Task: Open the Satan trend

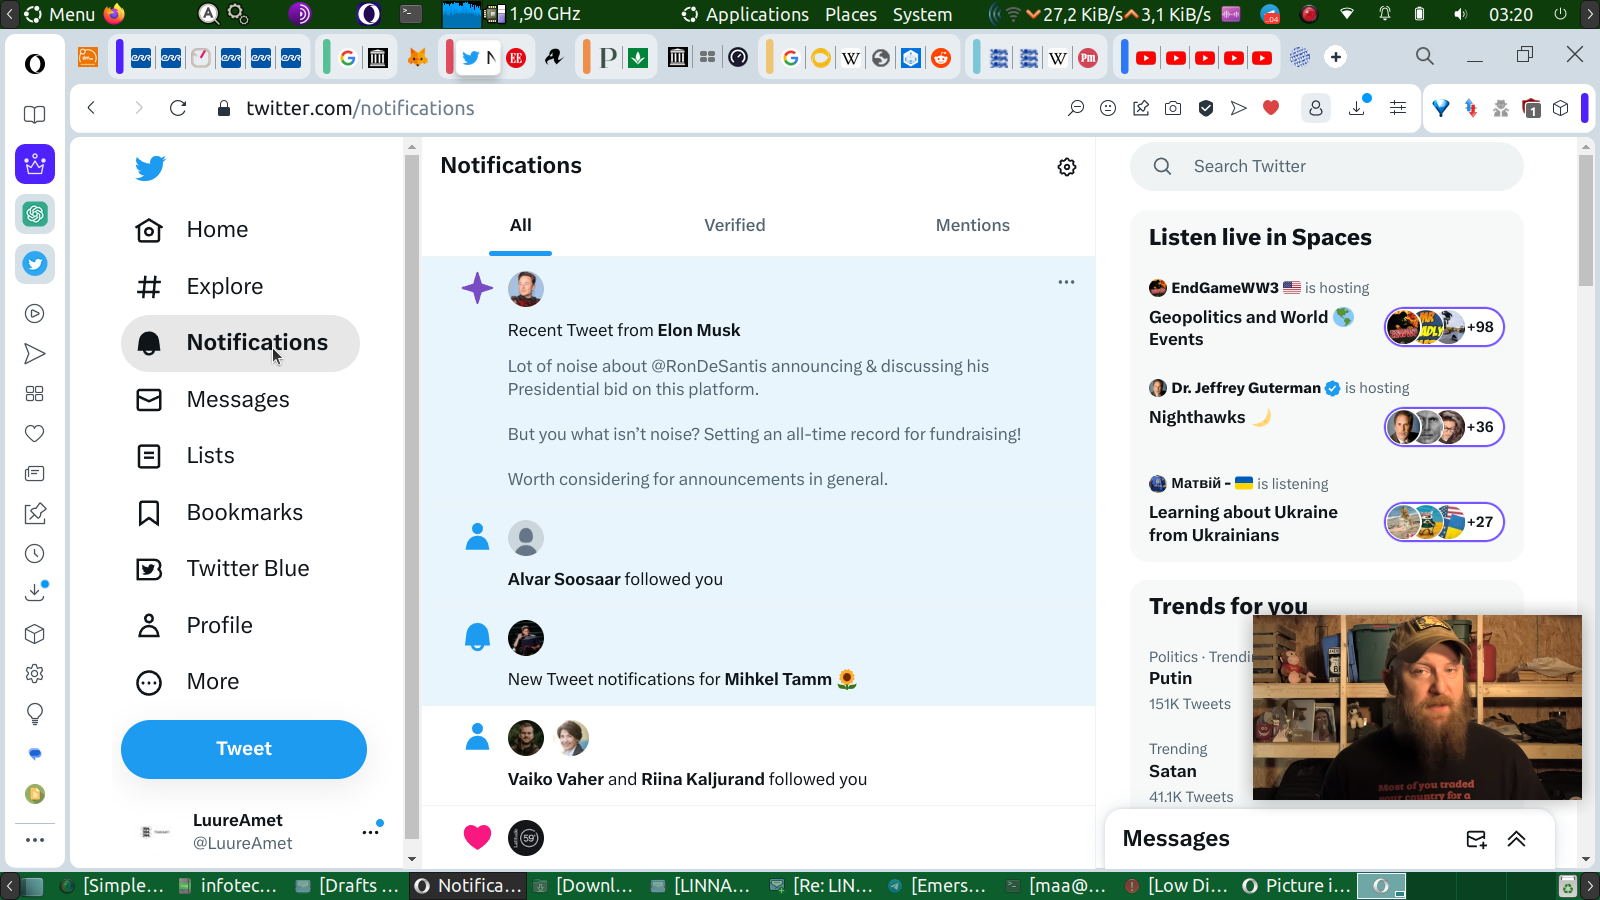Action: [x=1172, y=772]
